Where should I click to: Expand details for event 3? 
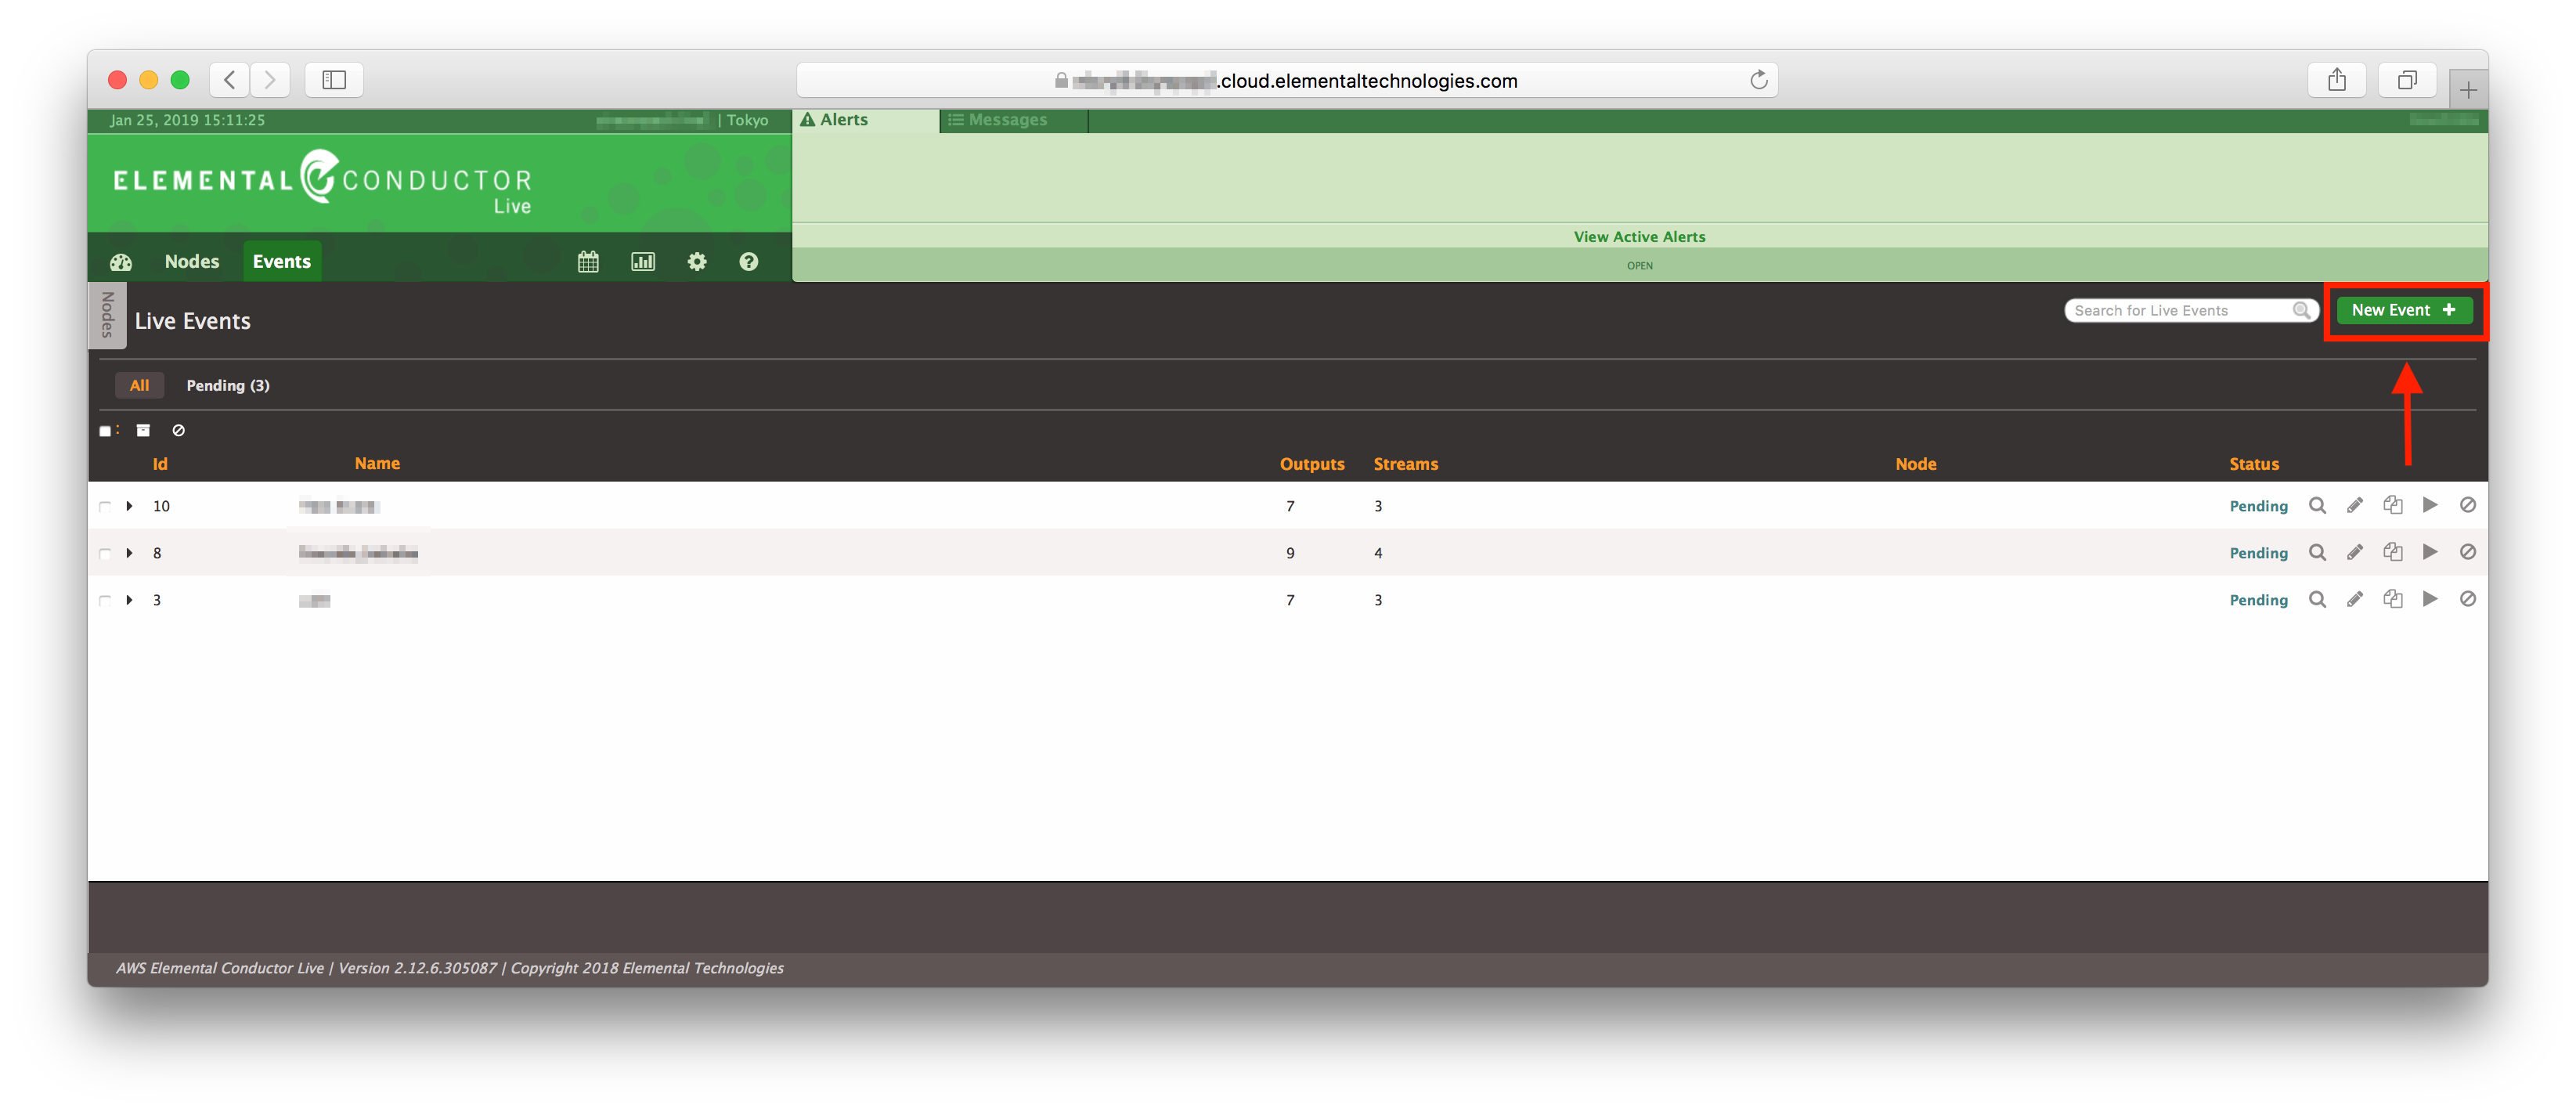point(129,600)
